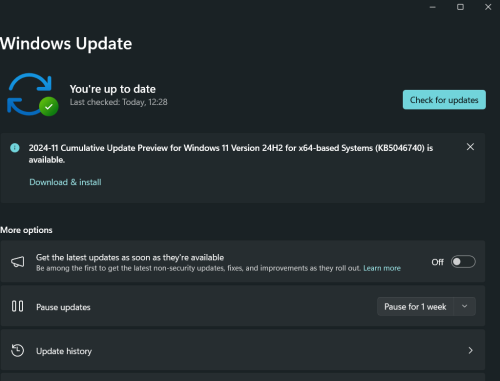Screen dimensions: 500x381
Task: Click the info icon on update notice
Action: click(x=15, y=148)
